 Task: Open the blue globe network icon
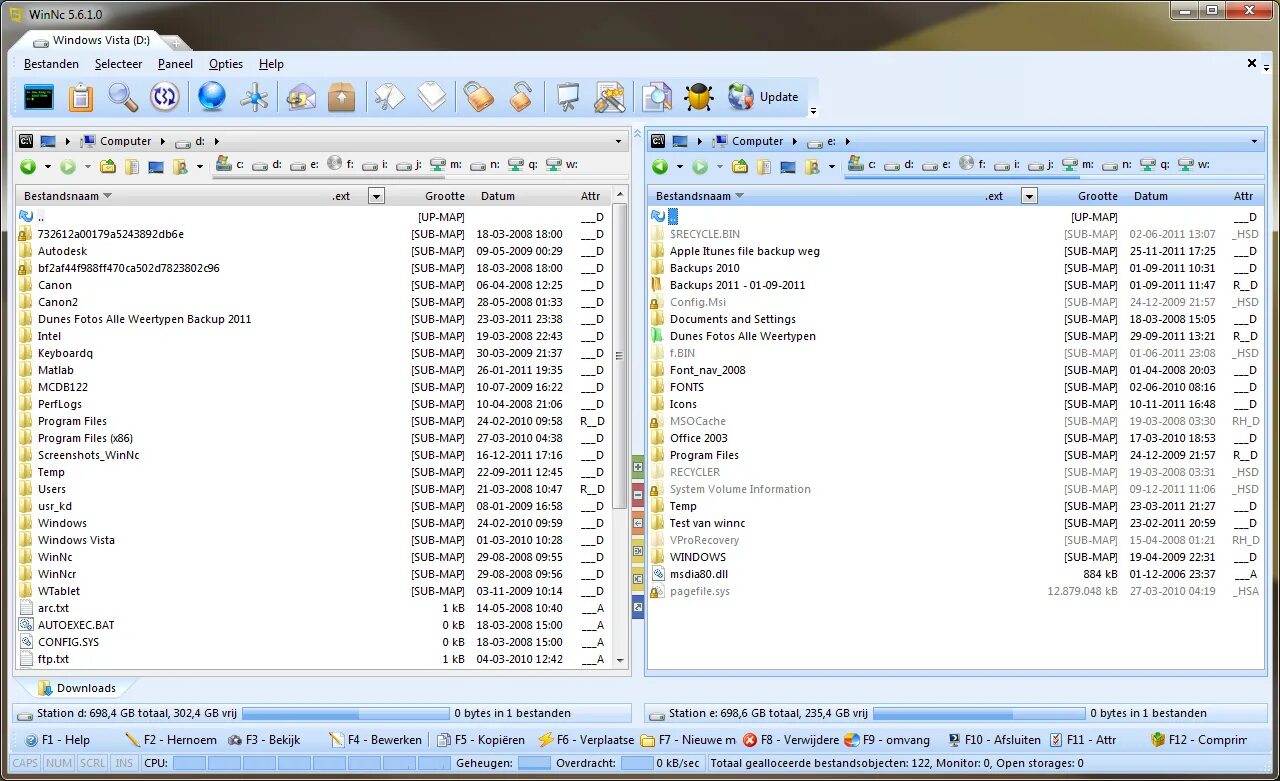coord(212,97)
